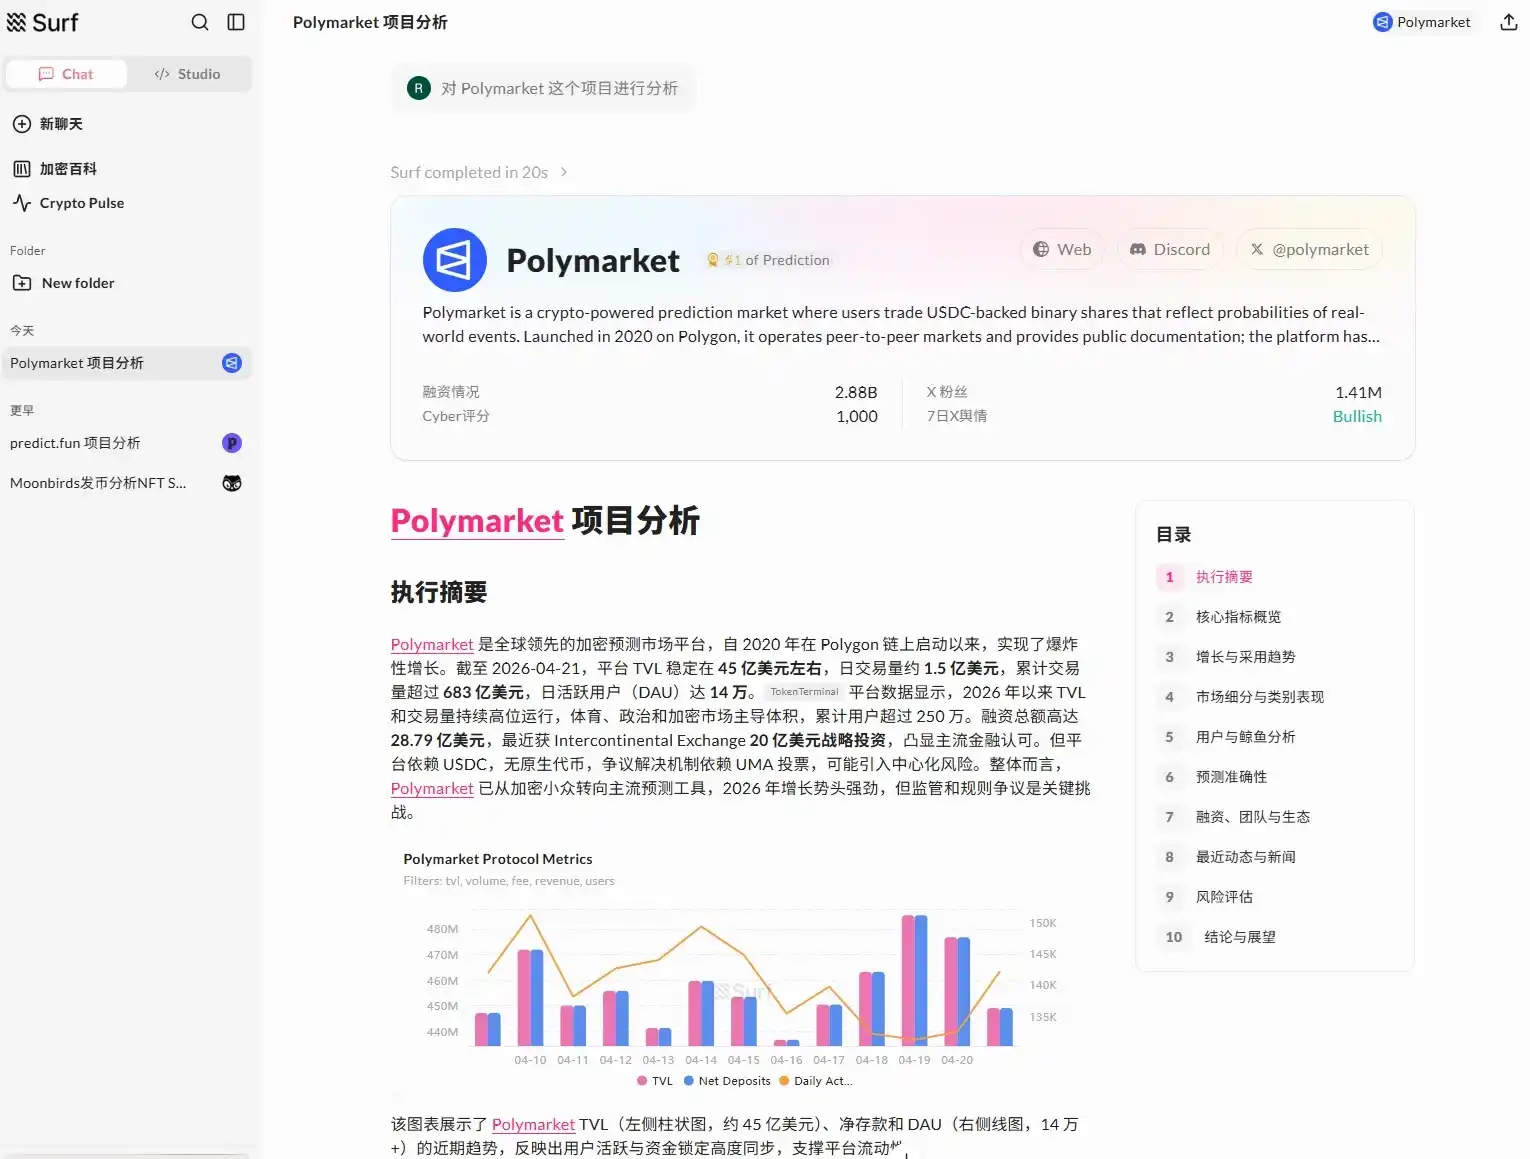This screenshot has width=1530, height=1159.
Task: Jump to 风险评估 section
Action: (x=1224, y=897)
